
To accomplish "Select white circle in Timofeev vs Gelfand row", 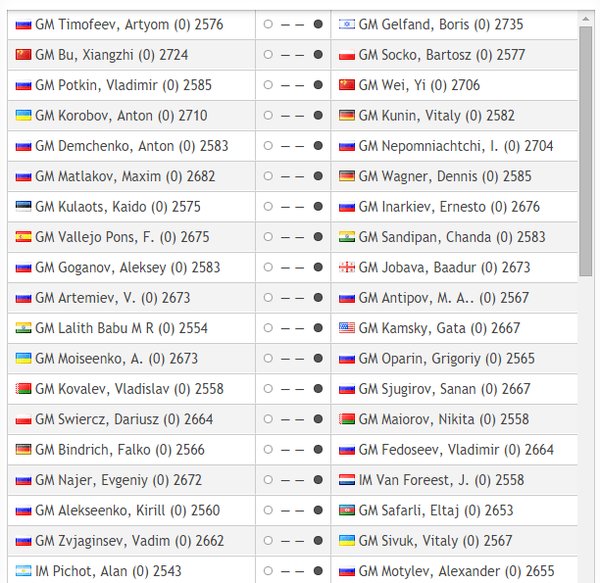I will 268,24.
